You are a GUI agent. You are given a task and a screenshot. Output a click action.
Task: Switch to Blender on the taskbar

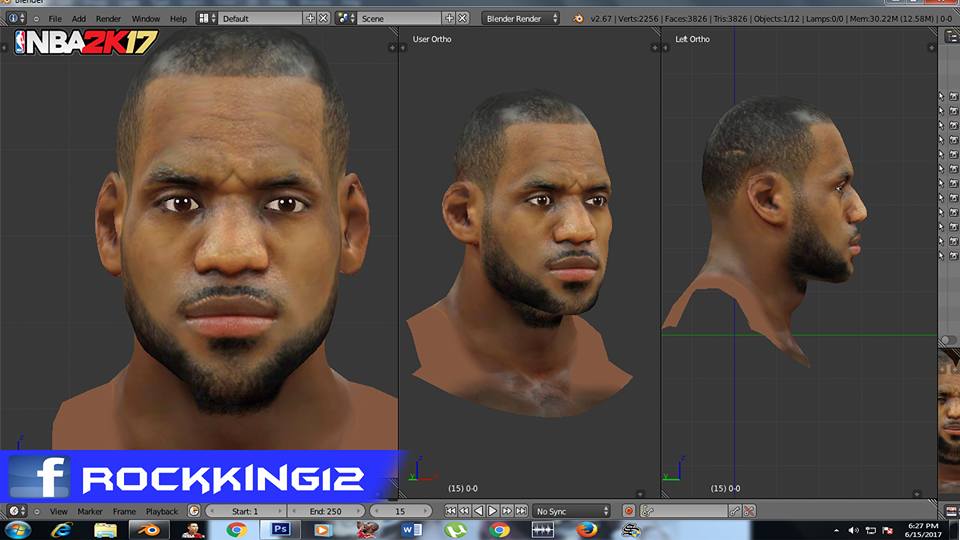click(x=148, y=530)
